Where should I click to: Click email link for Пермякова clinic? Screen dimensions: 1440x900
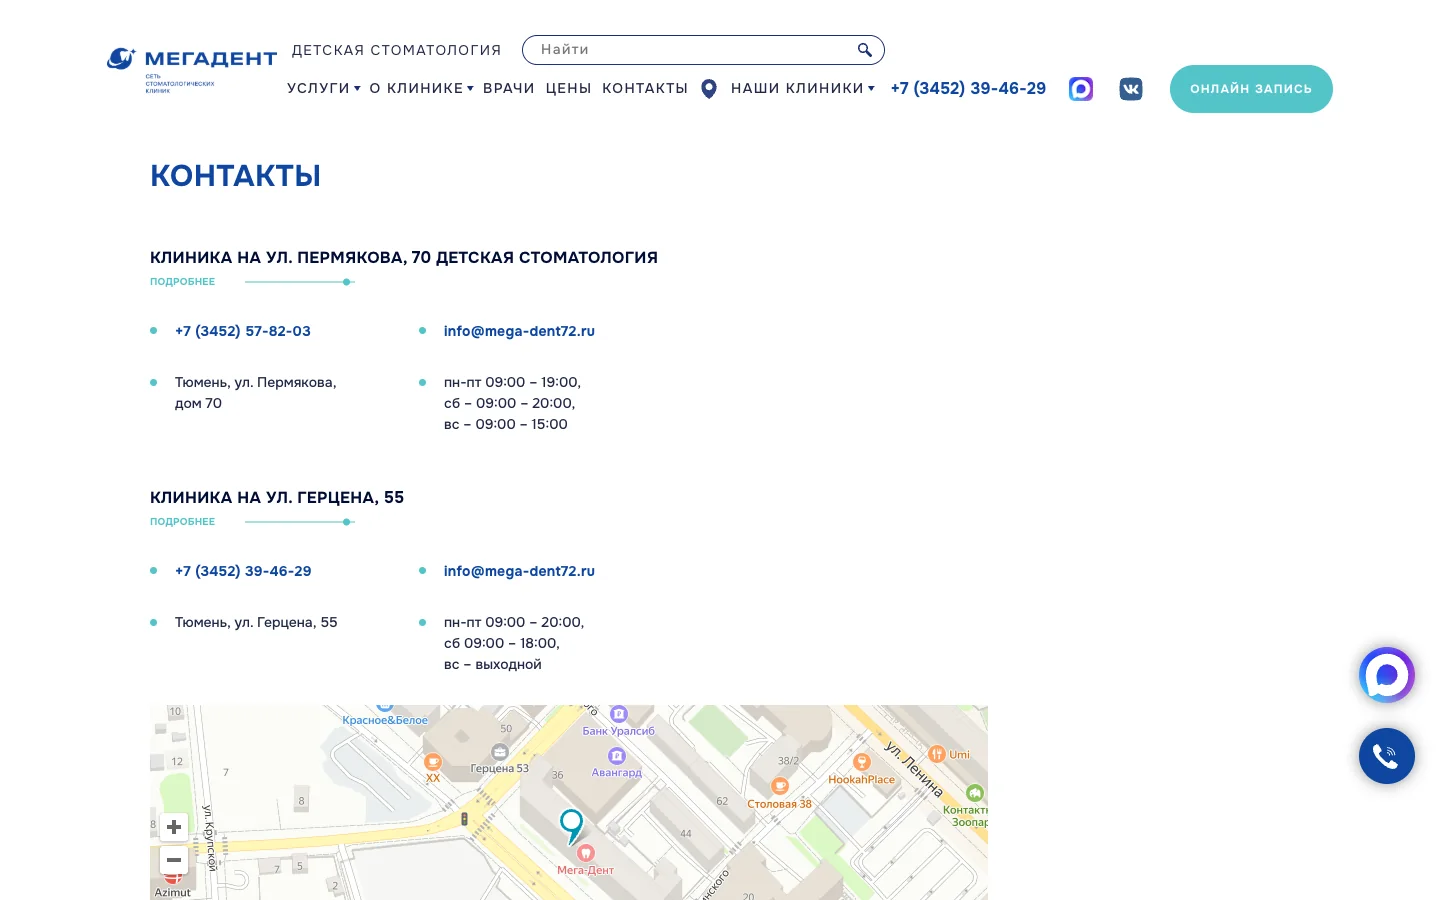519,331
